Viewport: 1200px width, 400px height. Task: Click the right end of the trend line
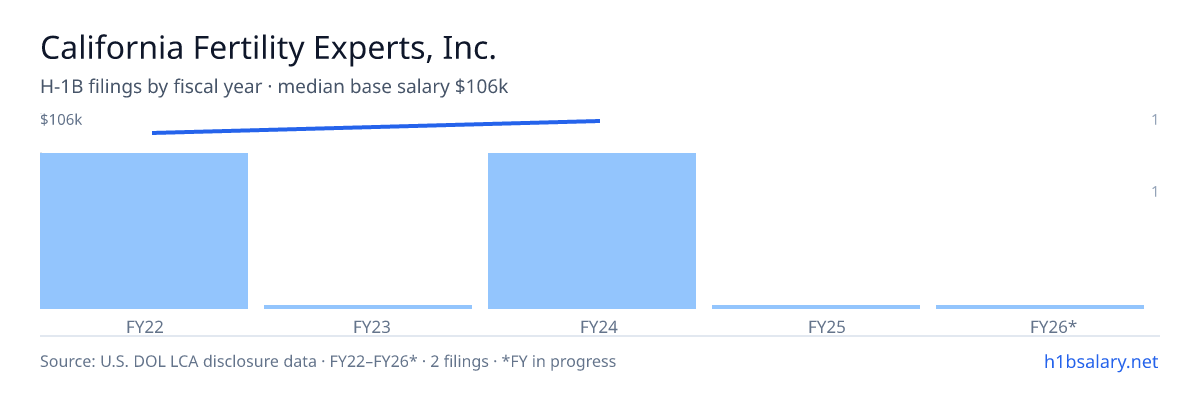click(x=599, y=121)
